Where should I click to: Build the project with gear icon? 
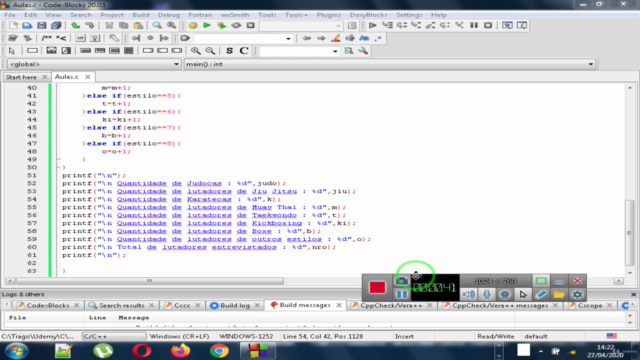pyautogui.click(x=193, y=25)
